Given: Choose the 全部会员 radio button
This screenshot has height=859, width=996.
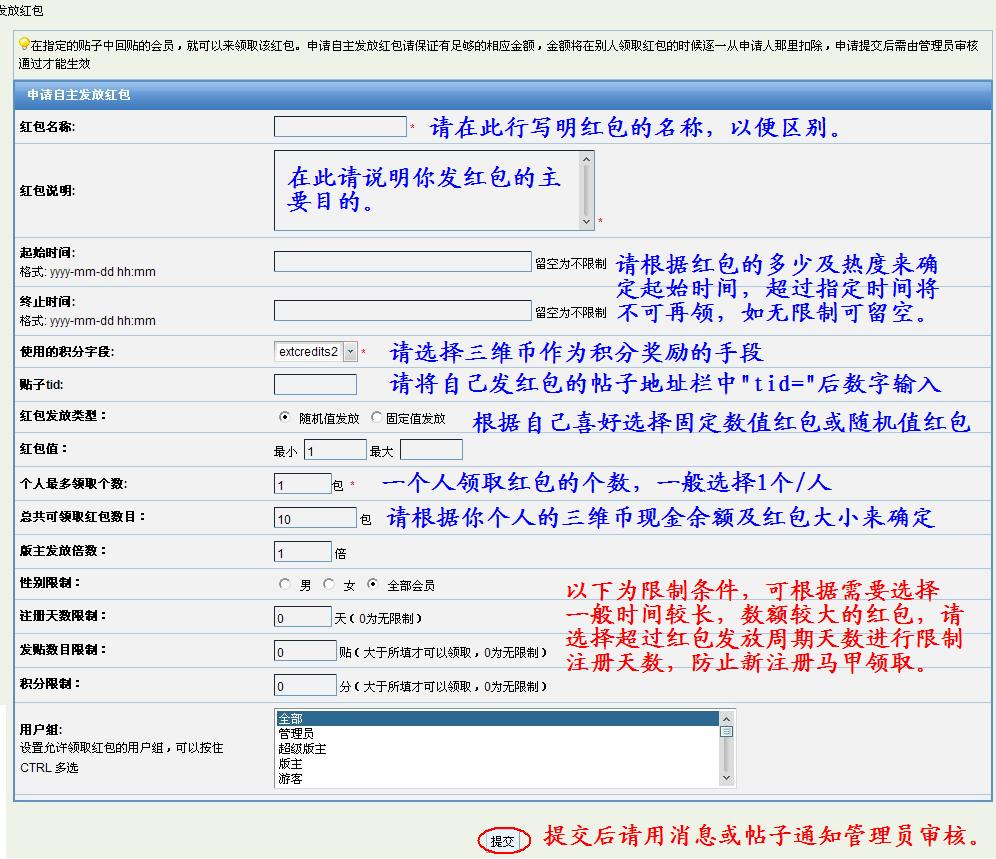Looking at the screenshot, I should 373,584.
